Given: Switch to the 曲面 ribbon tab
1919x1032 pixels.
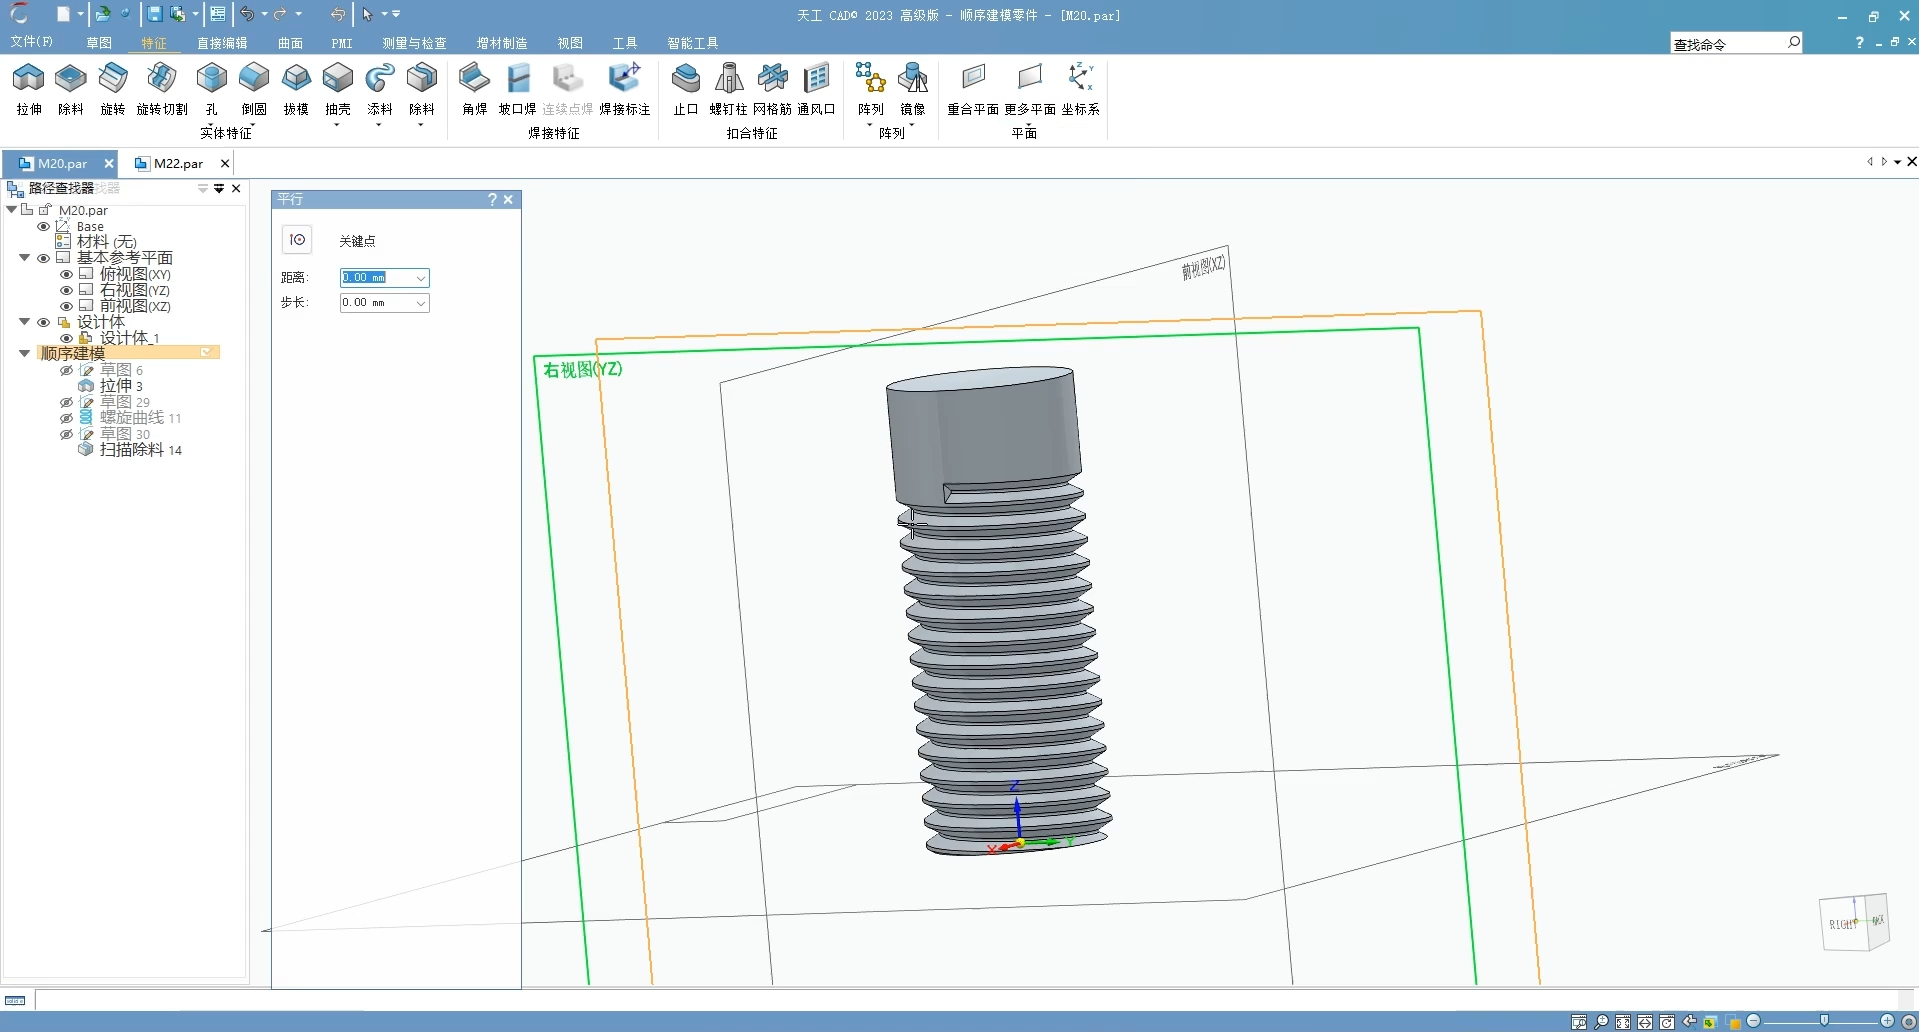Looking at the screenshot, I should (x=290, y=43).
